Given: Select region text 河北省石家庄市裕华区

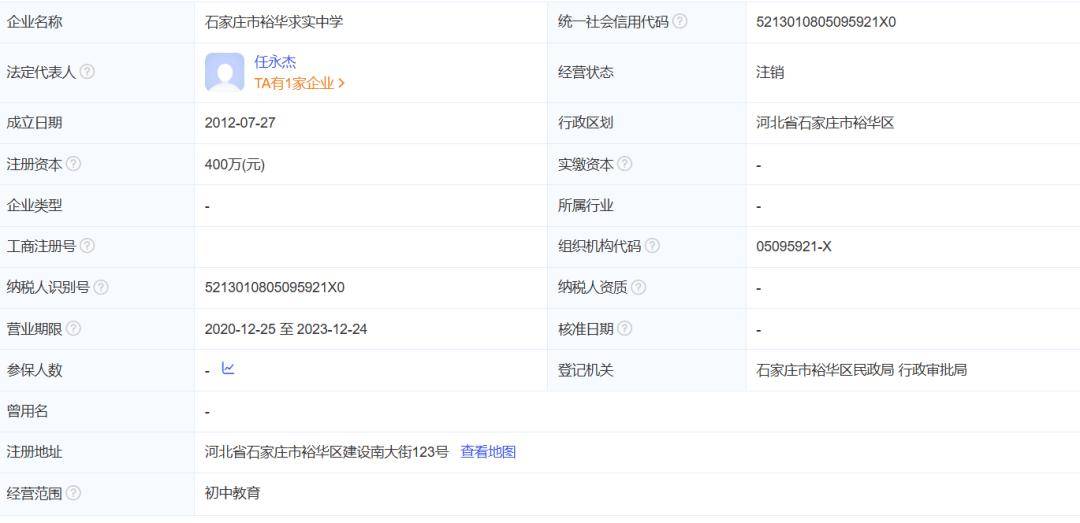Looking at the screenshot, I should click(825, 123).
